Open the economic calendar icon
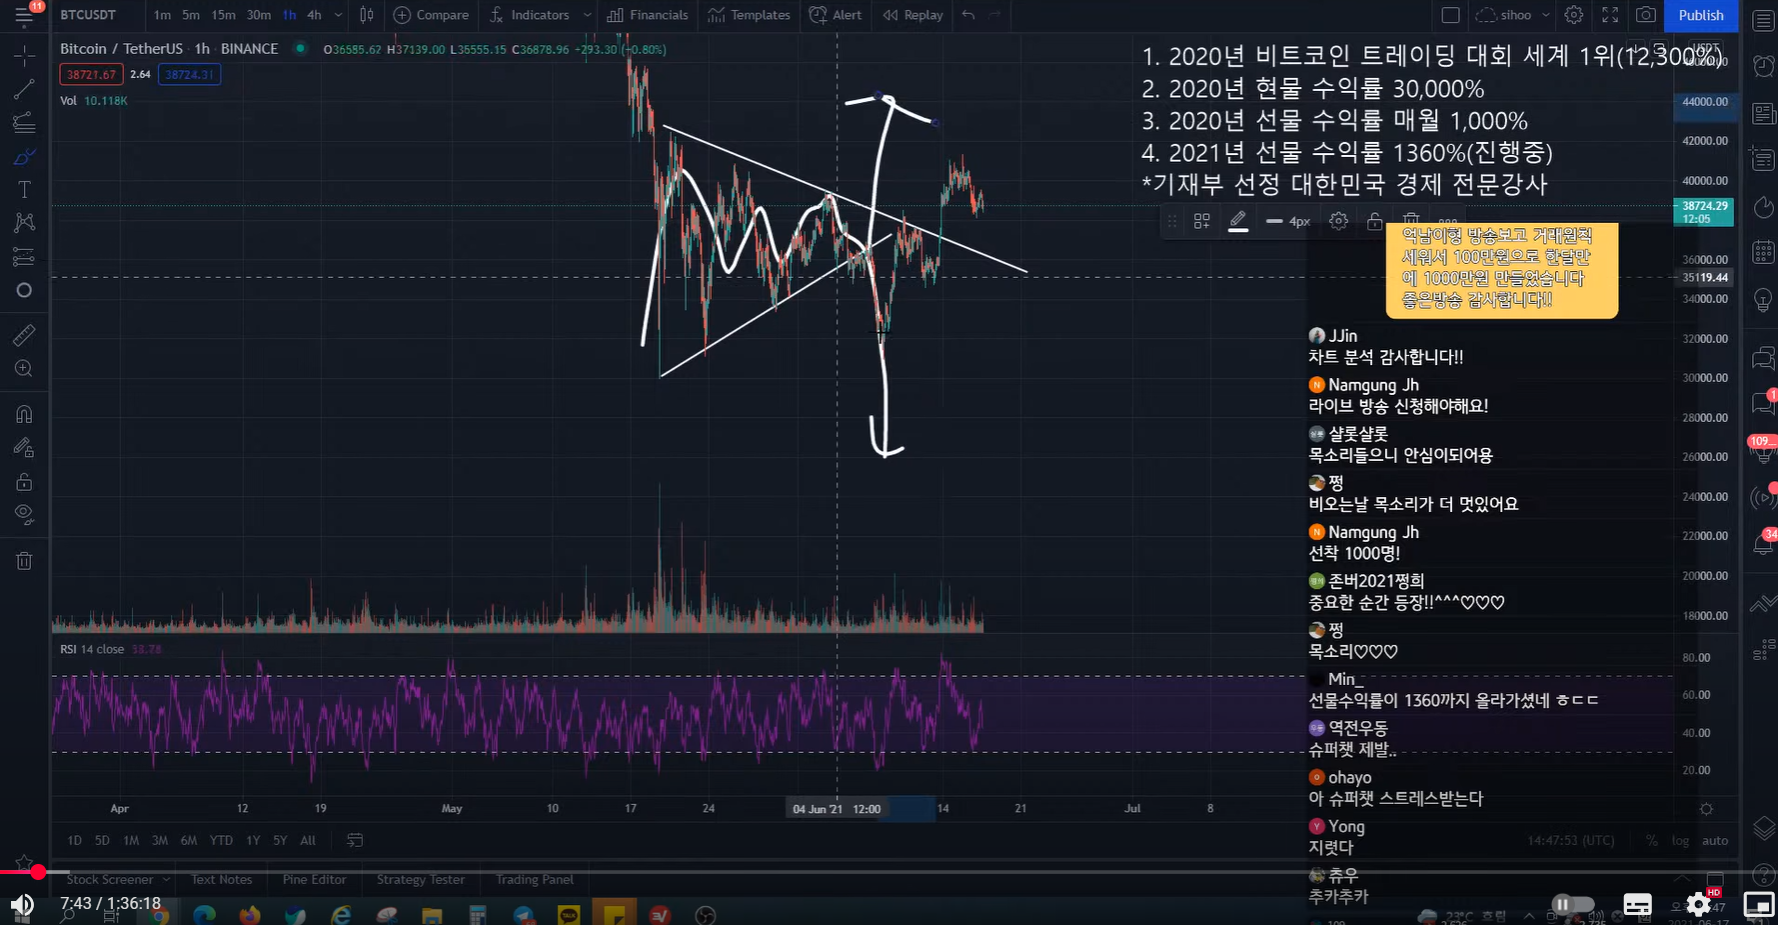 tap(1763, 252)
